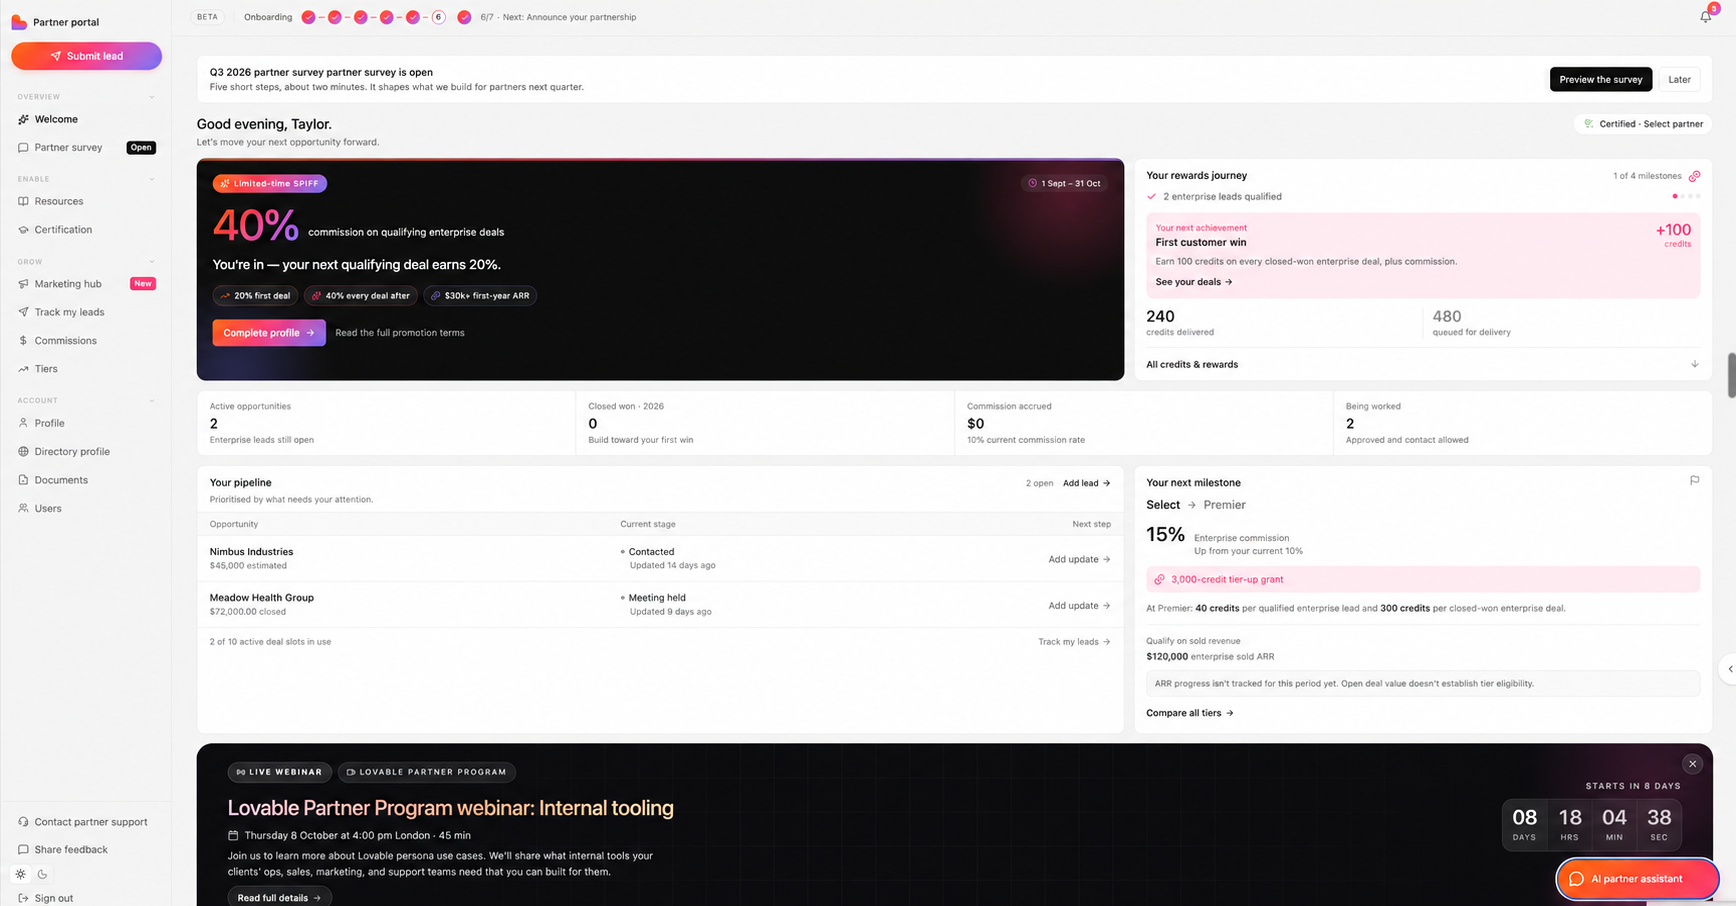Click the Directory profile globe icon
The height and width of the screenshot is (906, 1736).
click(23, 452)
